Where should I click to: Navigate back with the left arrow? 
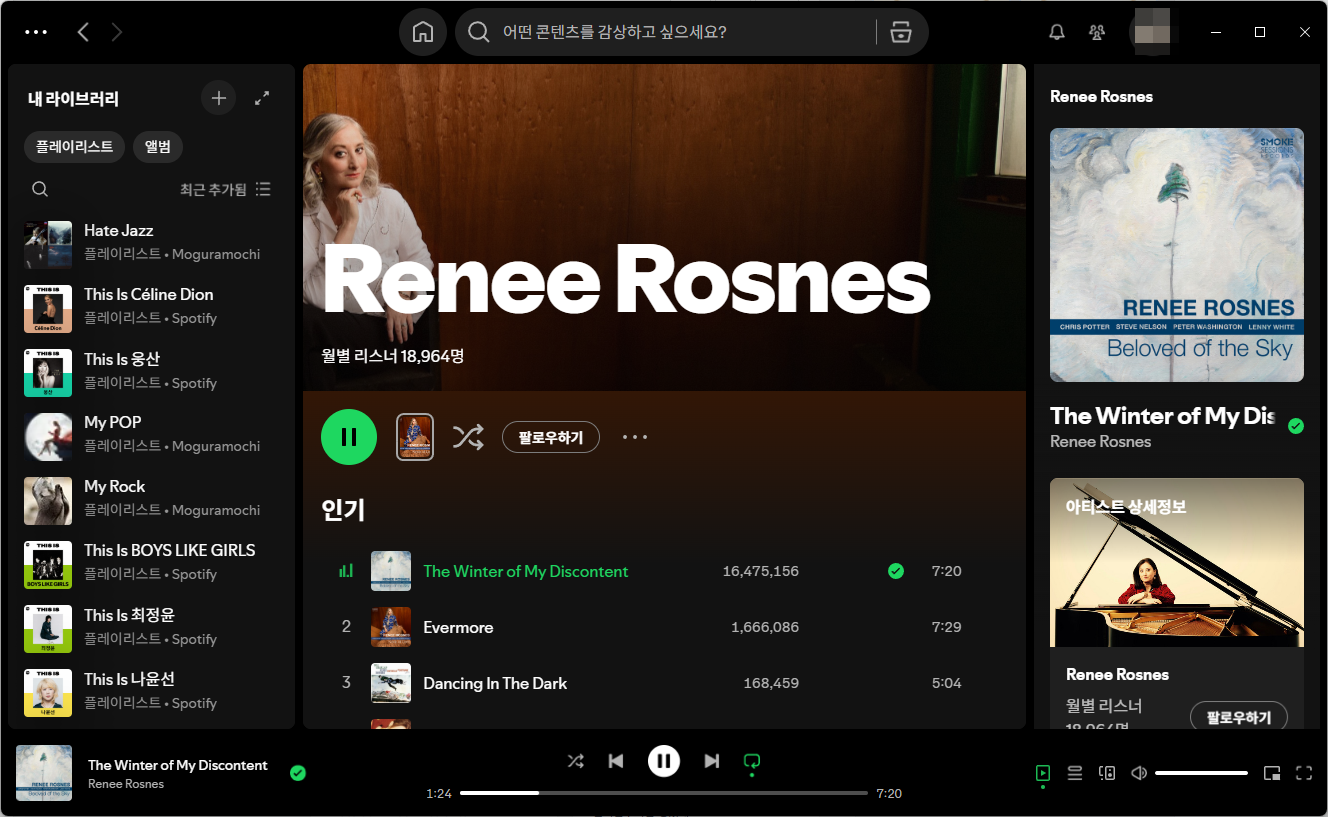83,32
